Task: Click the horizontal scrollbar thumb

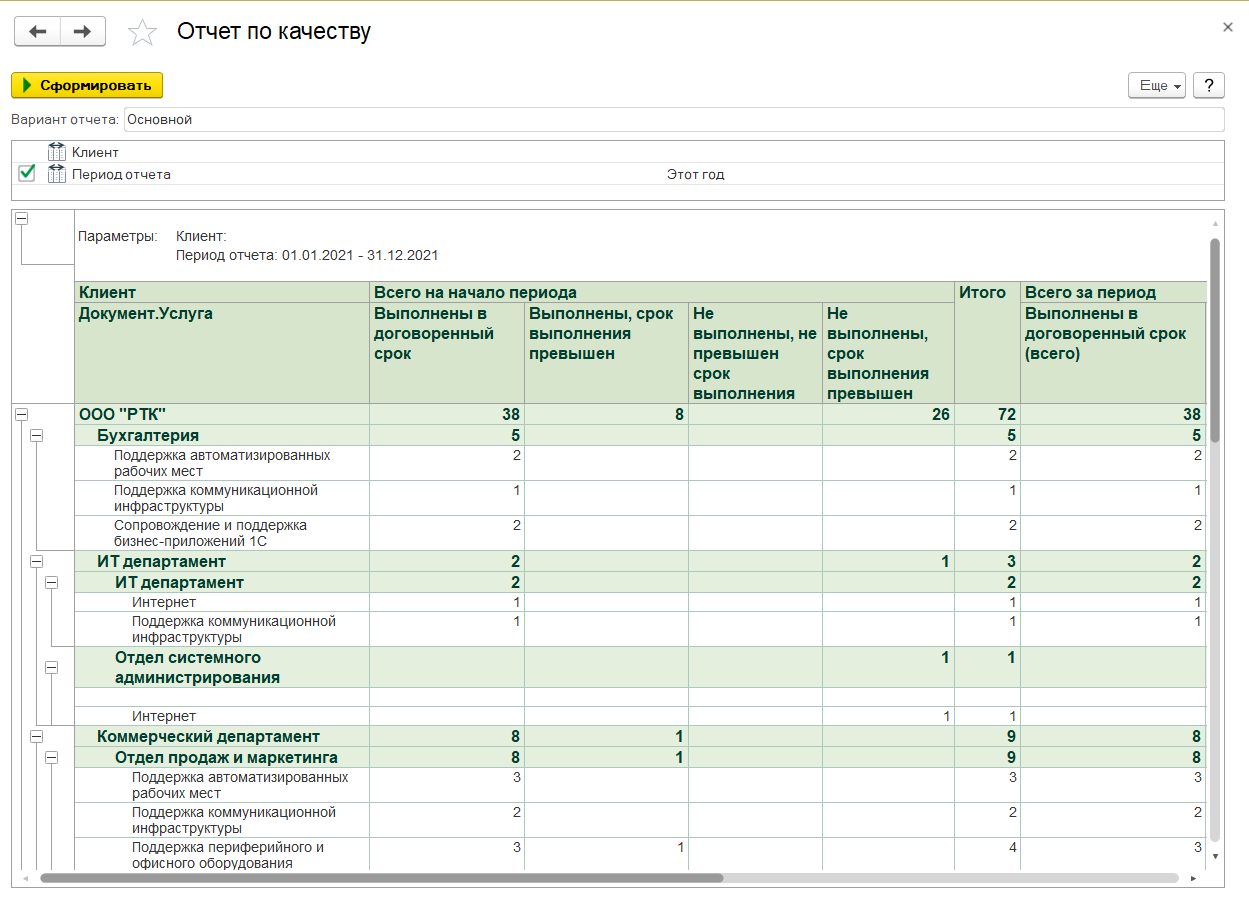Action: click(381, 878)
